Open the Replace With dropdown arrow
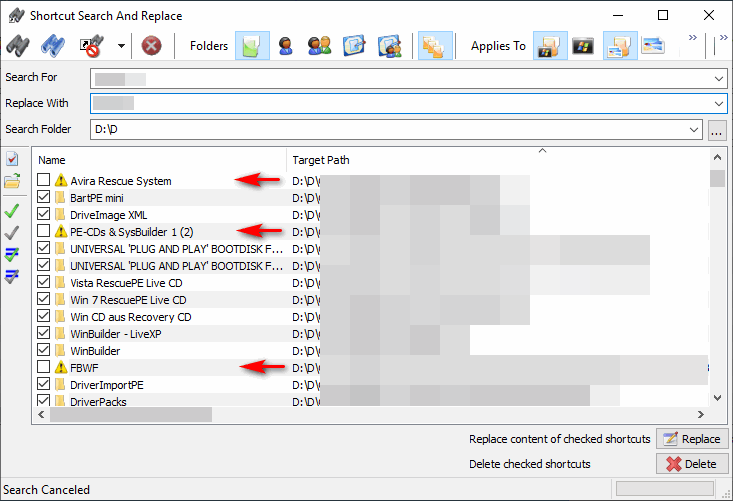 click(719, 104)
